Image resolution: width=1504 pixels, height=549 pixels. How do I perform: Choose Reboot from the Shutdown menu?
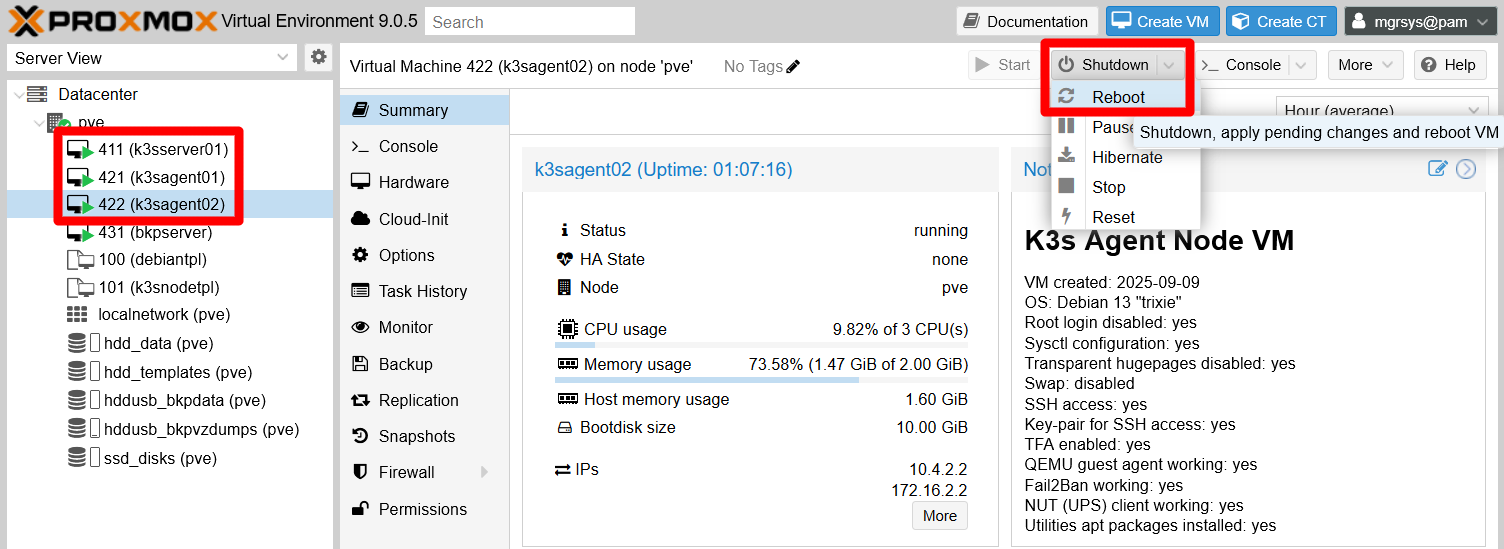pos(1118,97)
